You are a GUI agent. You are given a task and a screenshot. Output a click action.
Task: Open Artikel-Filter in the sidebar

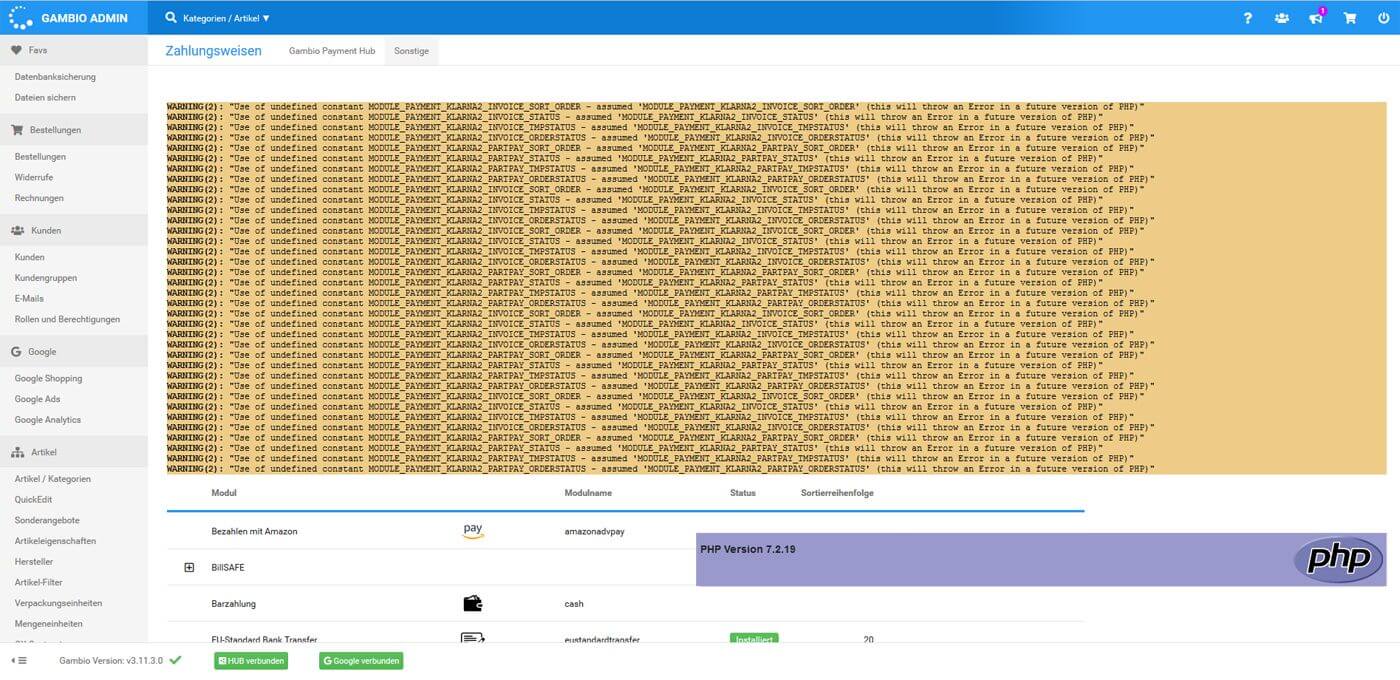(x=38, y=582)
